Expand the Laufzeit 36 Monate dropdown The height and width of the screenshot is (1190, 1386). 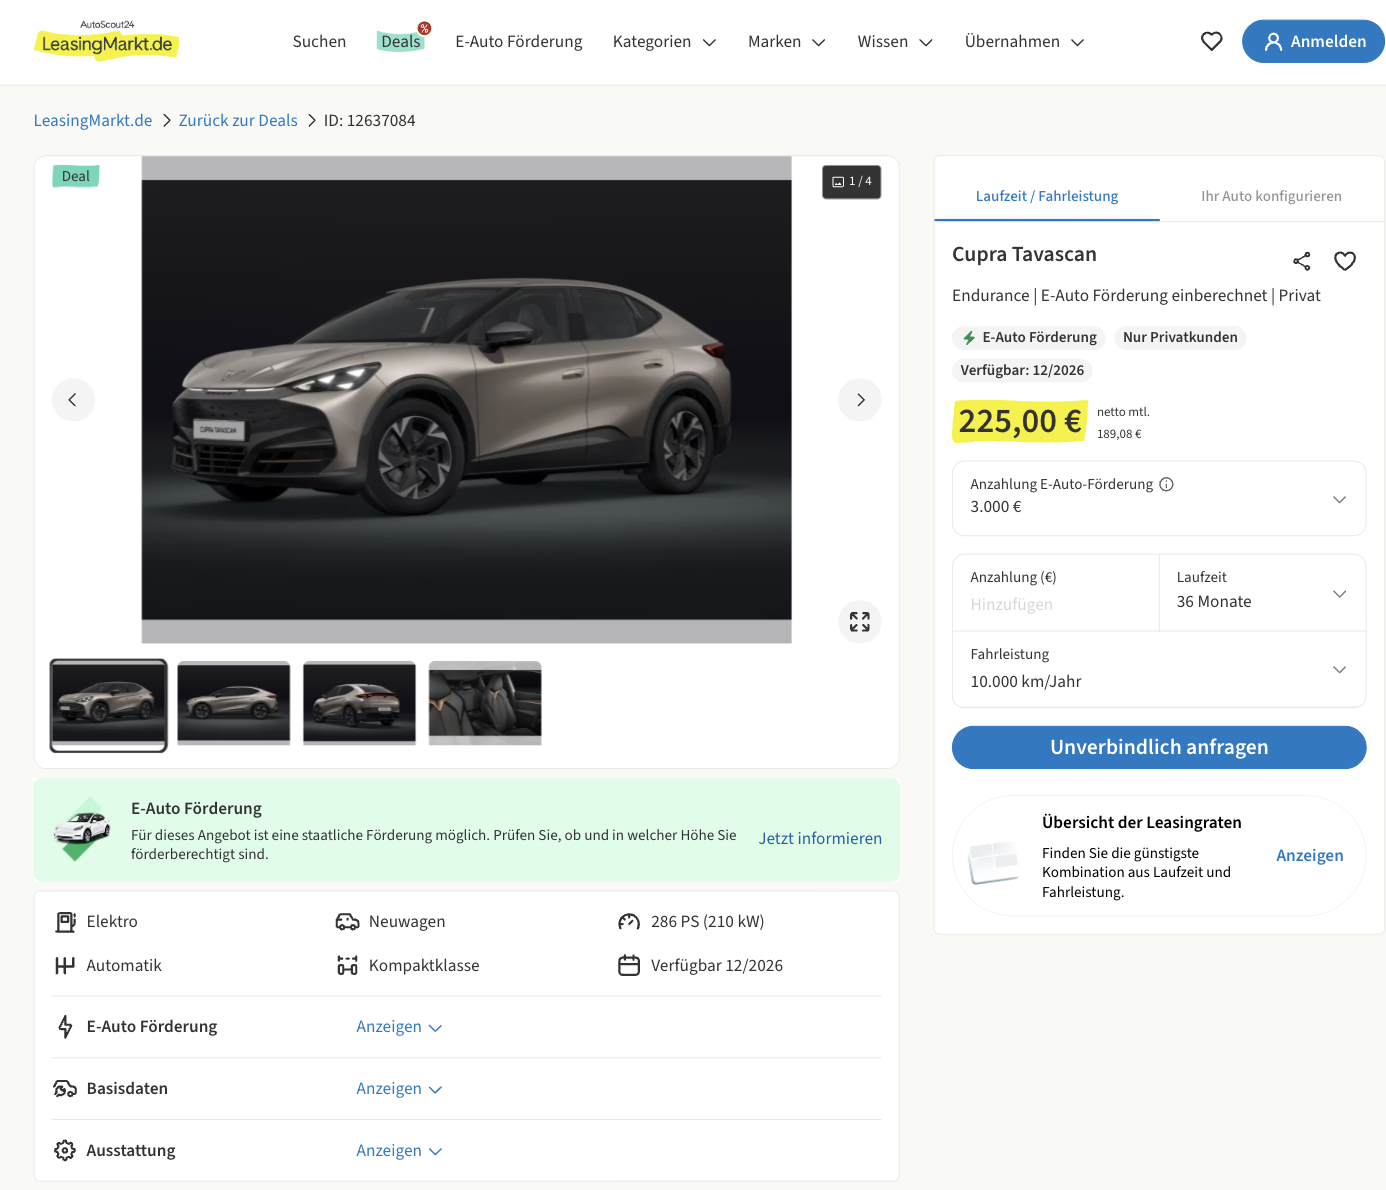tap(1262, 593)
